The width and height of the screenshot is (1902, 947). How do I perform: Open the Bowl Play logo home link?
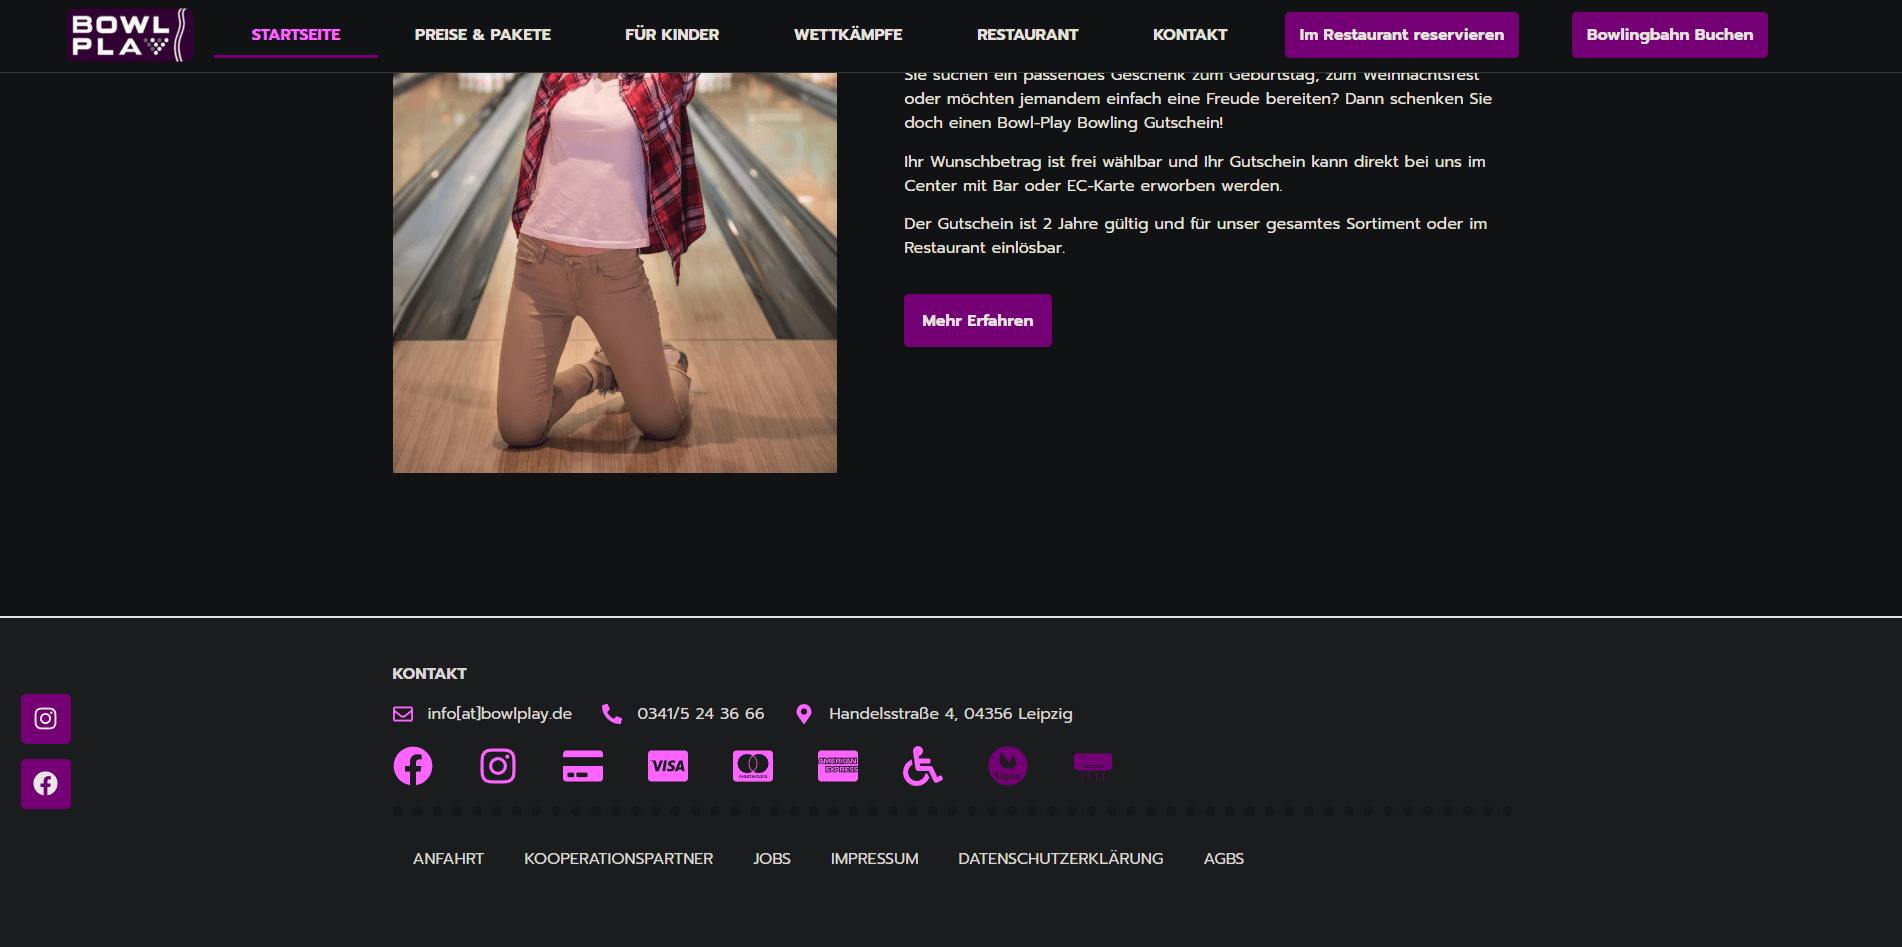(x=130, y=35)
